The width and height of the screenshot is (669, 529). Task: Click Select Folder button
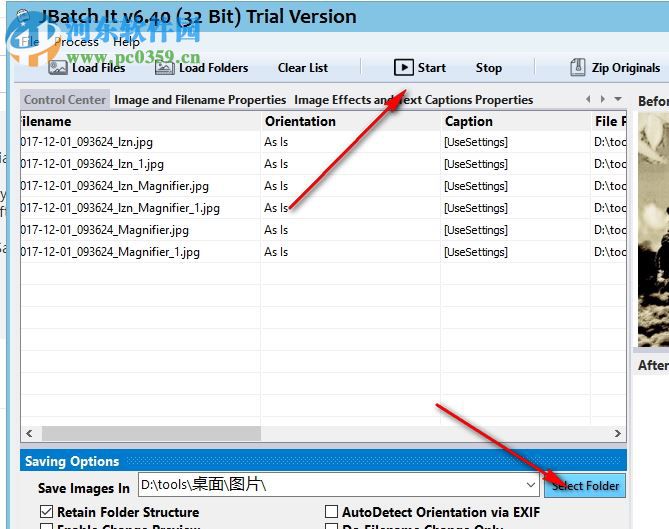[x=585, y=485]
